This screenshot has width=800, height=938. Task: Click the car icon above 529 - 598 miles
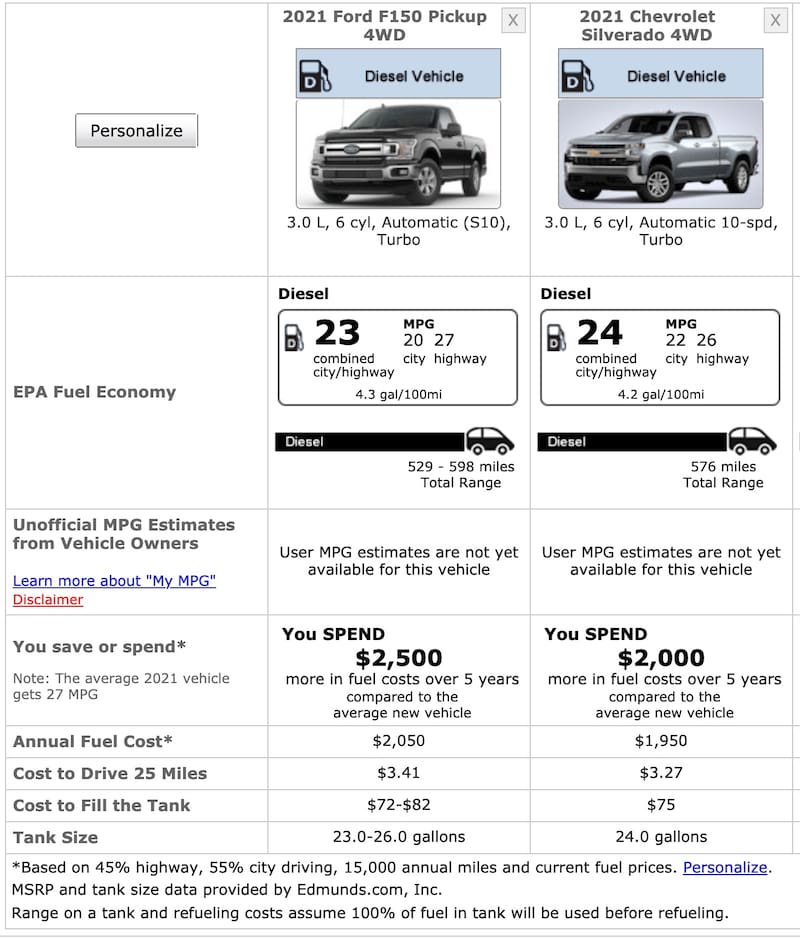[x=490, y=441]
